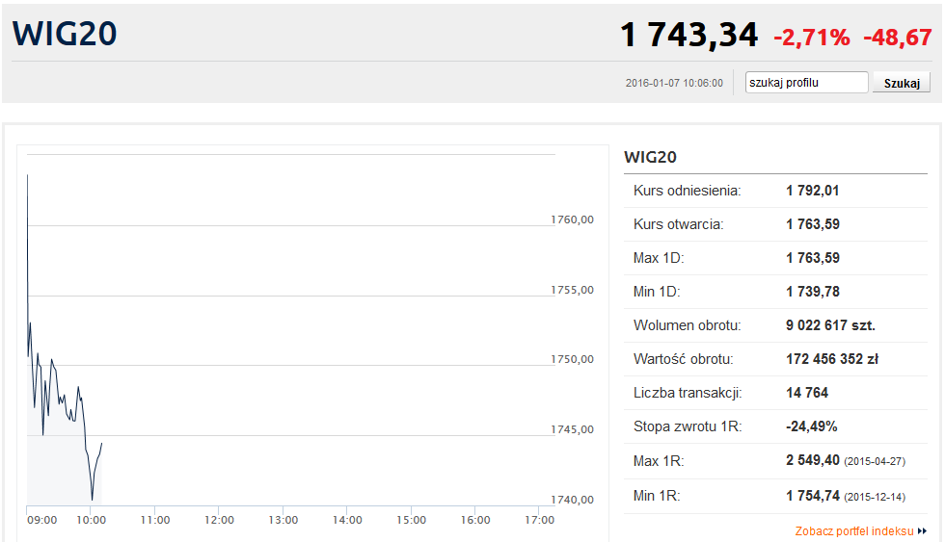Select the 12:00 mark on the chart time axis
Image resolution: width=945 pixels, height=542 pixels.
[219, 520]
